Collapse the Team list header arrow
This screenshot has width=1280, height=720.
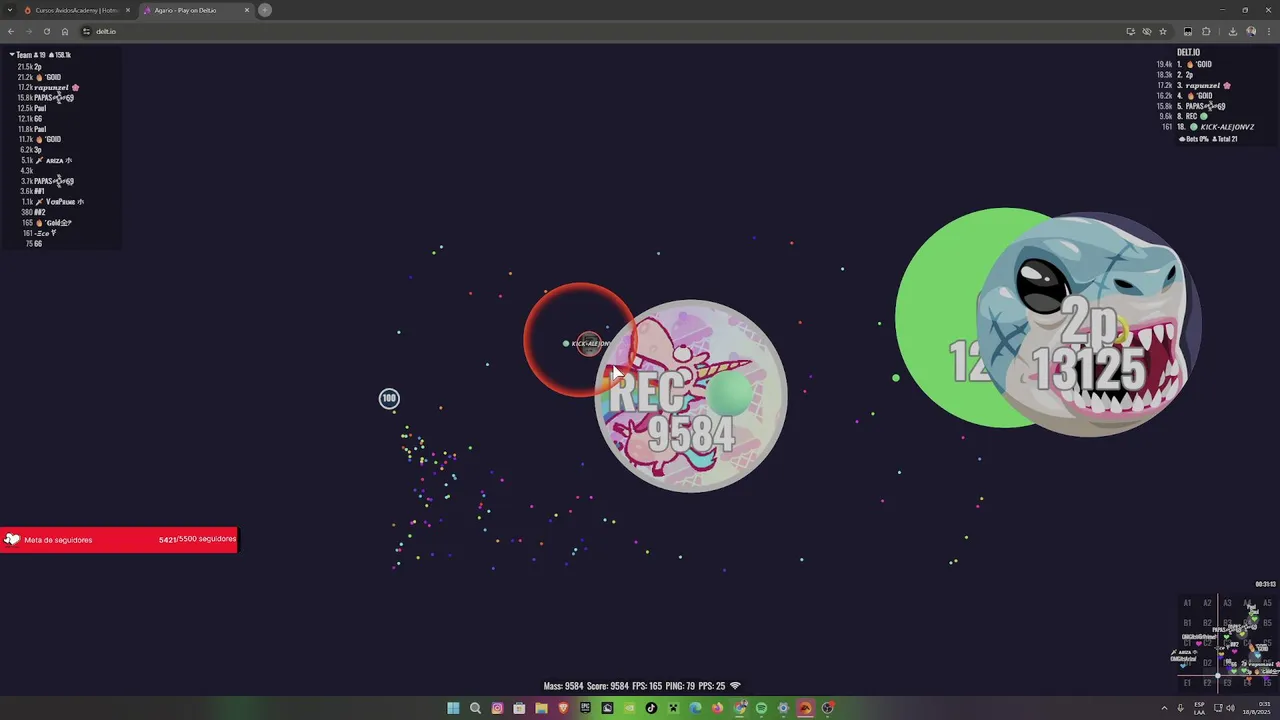(12, 55)
